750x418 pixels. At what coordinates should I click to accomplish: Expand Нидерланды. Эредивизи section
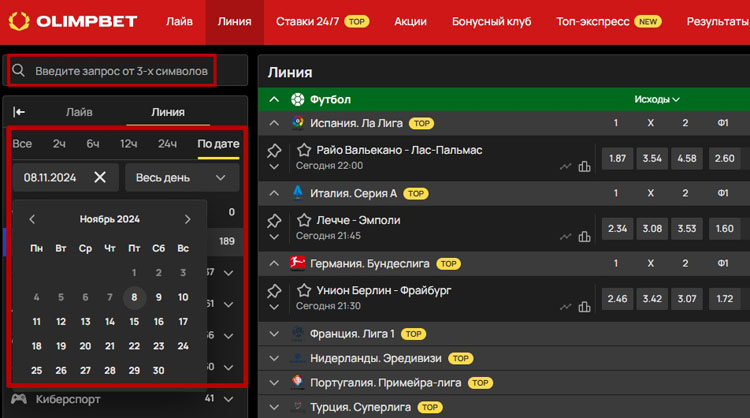coord(274,358)
